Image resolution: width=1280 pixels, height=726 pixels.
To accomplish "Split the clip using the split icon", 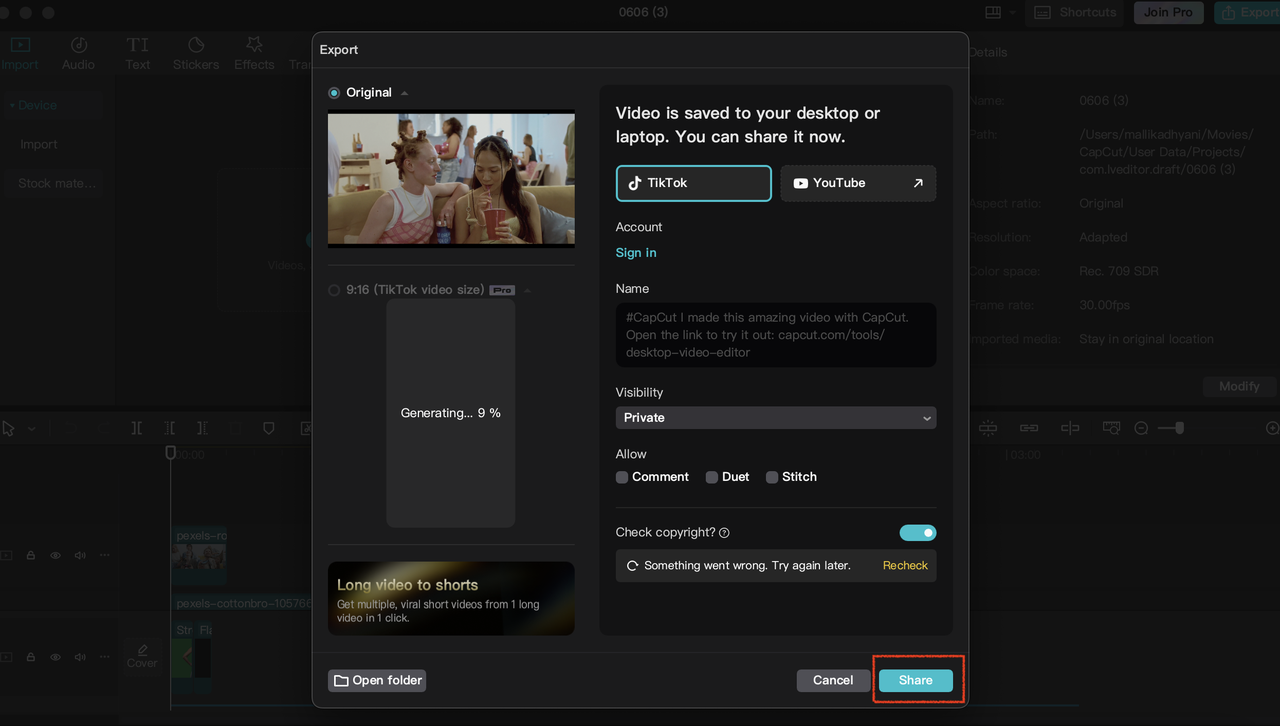I will [x=137, y=427].
